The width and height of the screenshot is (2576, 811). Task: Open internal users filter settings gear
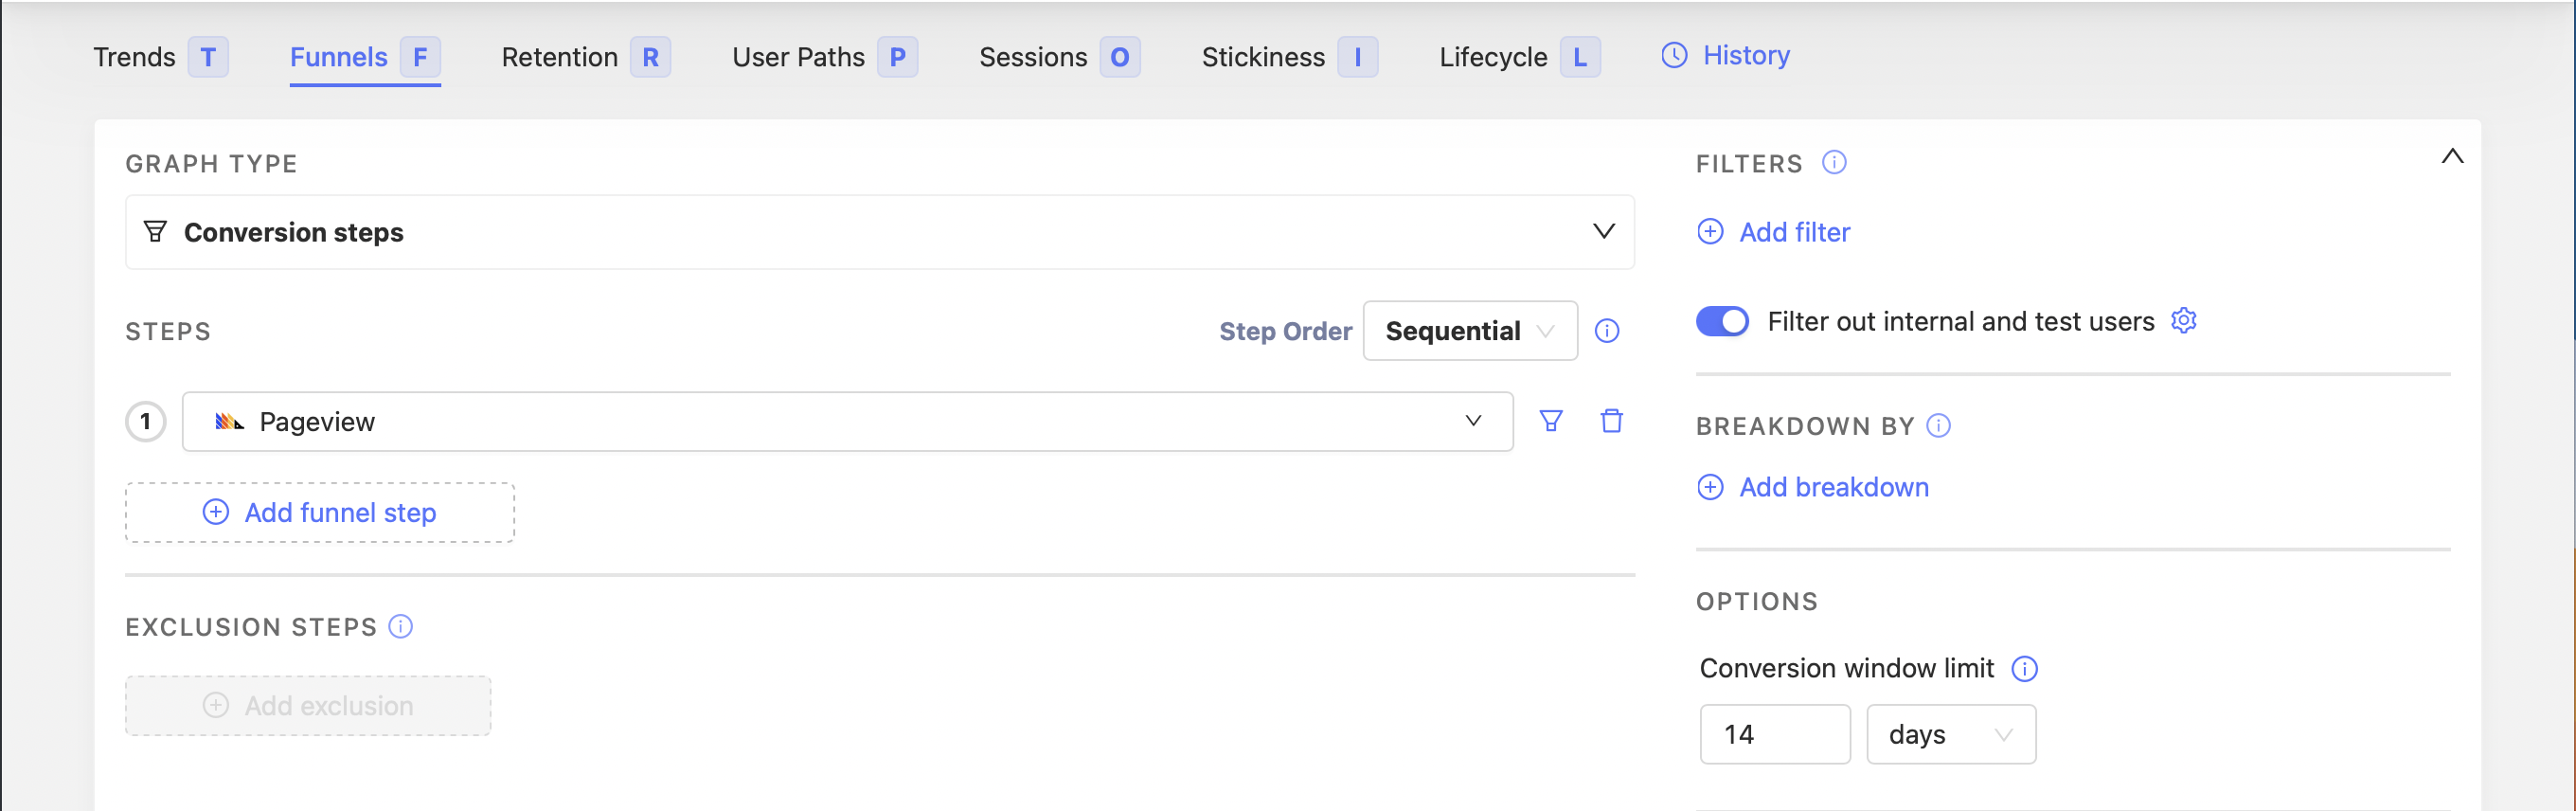pos(2184,320)
